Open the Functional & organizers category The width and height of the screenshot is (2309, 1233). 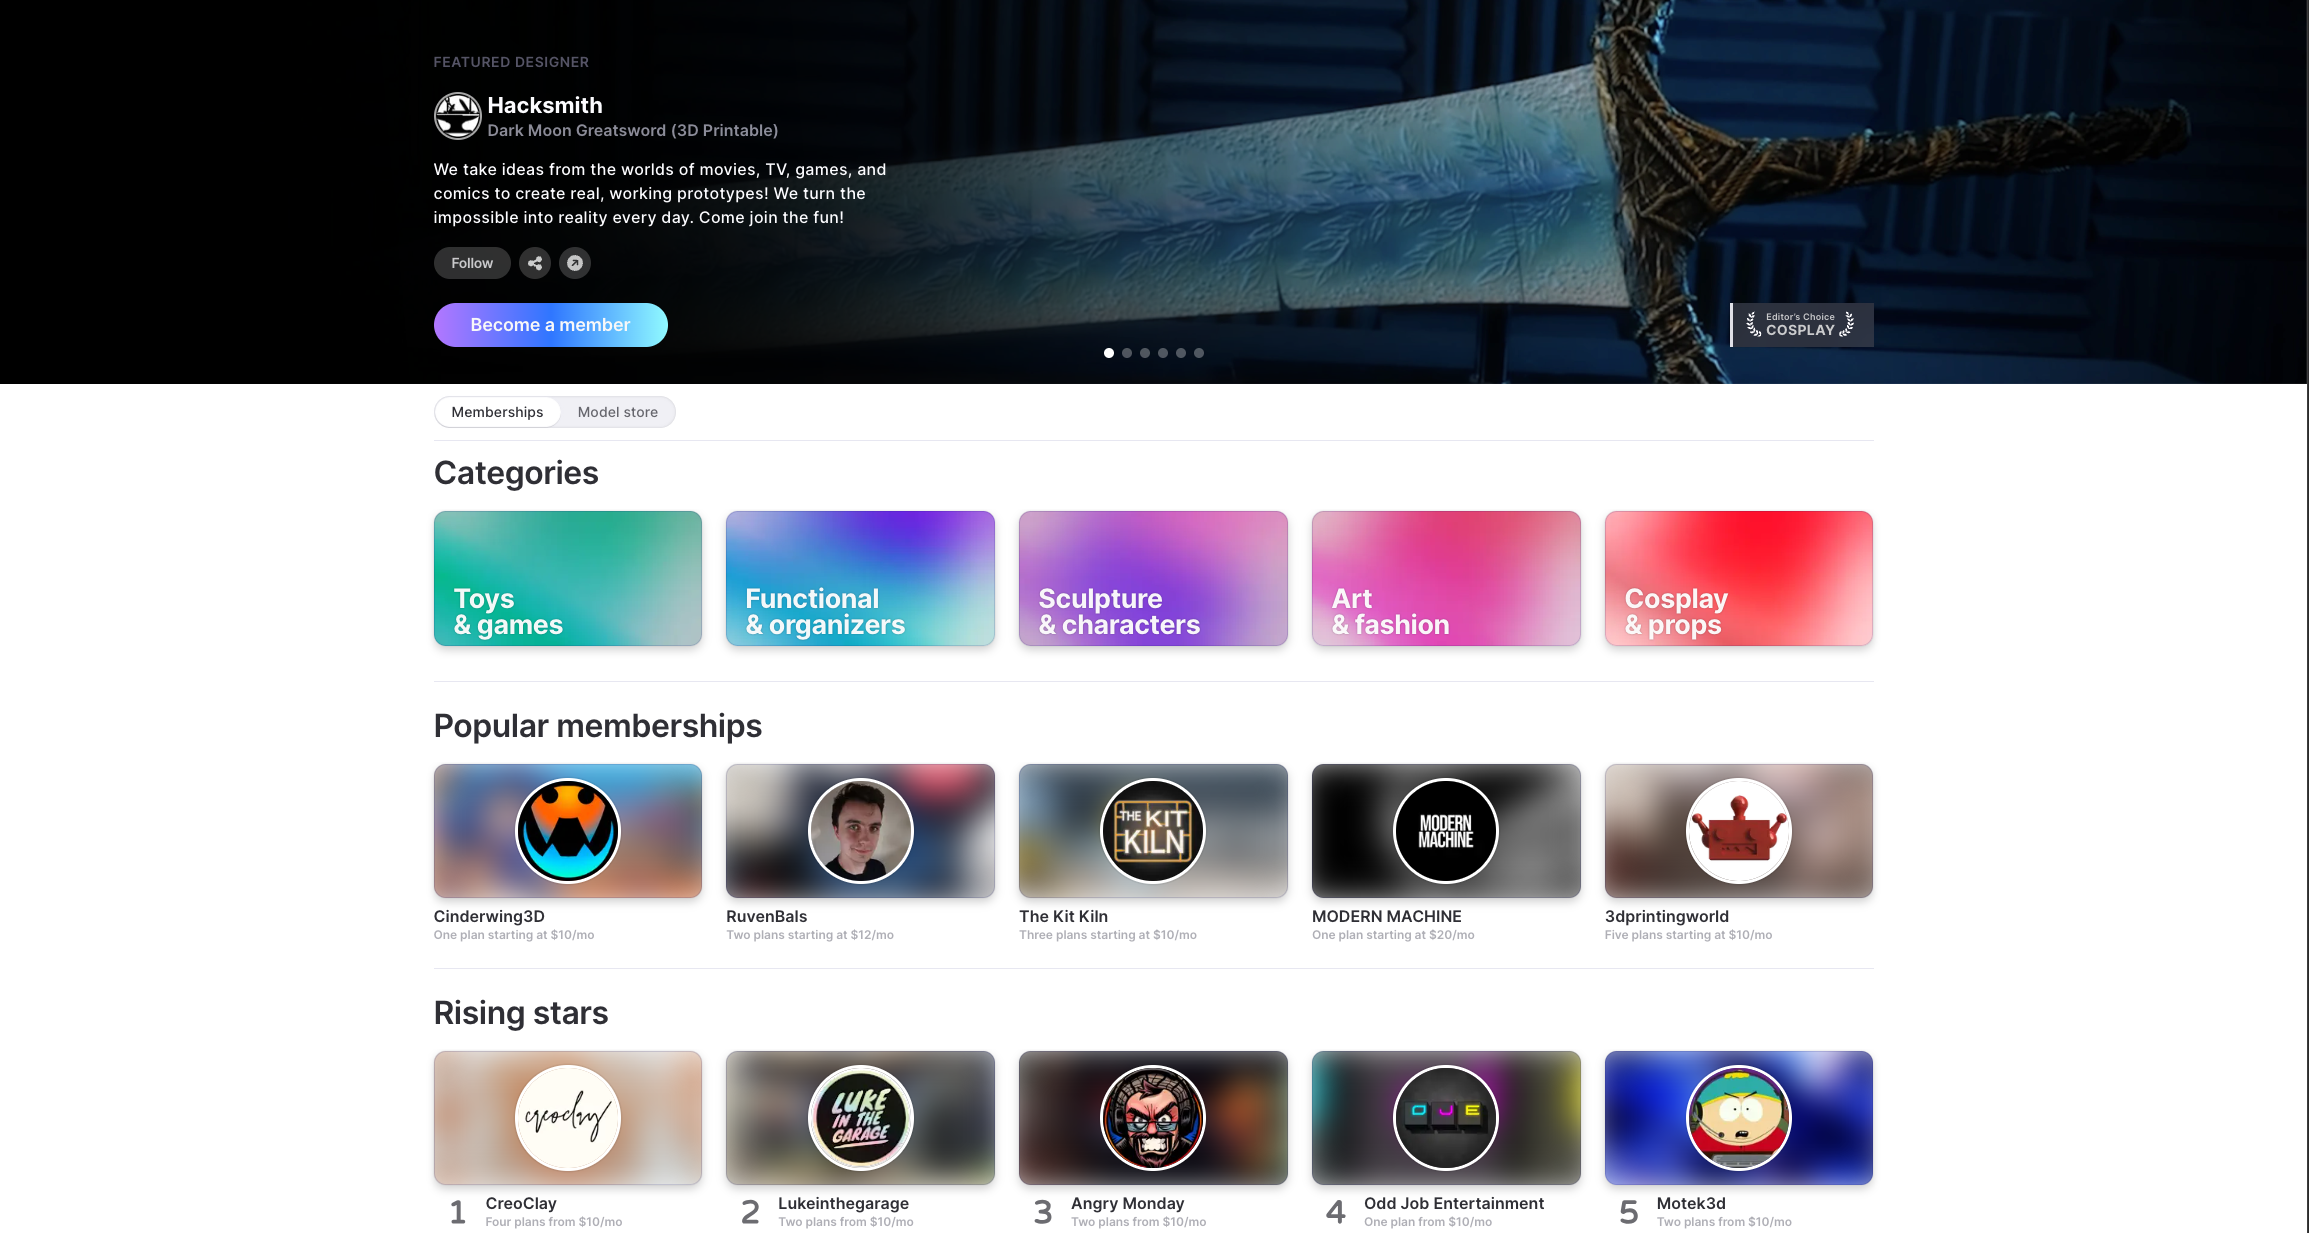[860, 578]
